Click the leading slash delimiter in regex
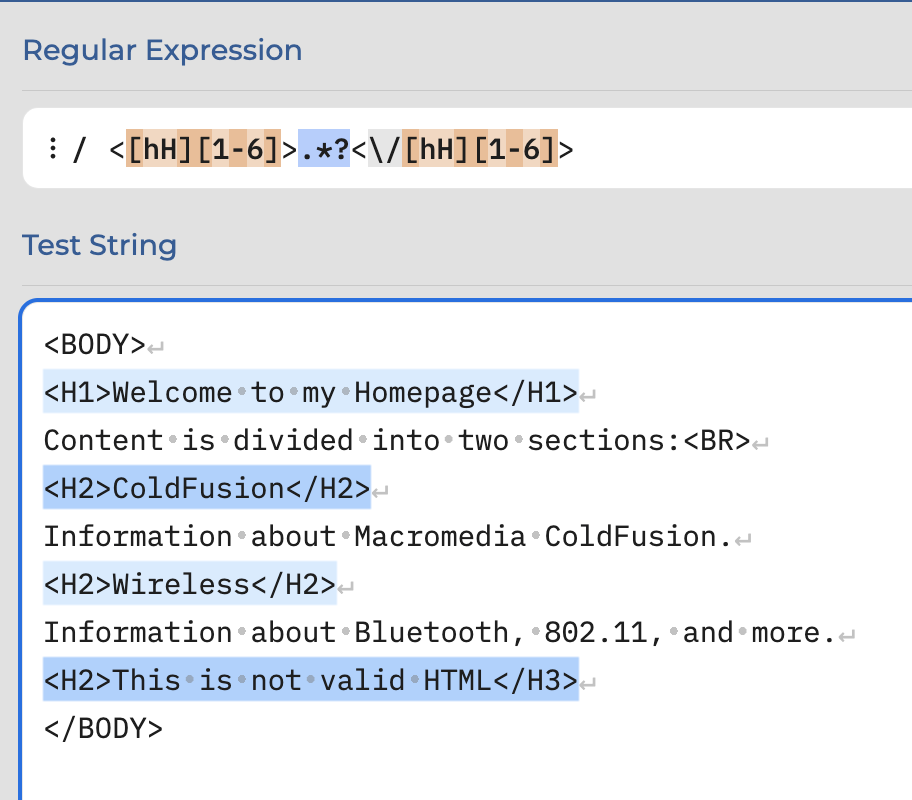The width and height of the screenshot is (912, 800). (x=79, y=149)
